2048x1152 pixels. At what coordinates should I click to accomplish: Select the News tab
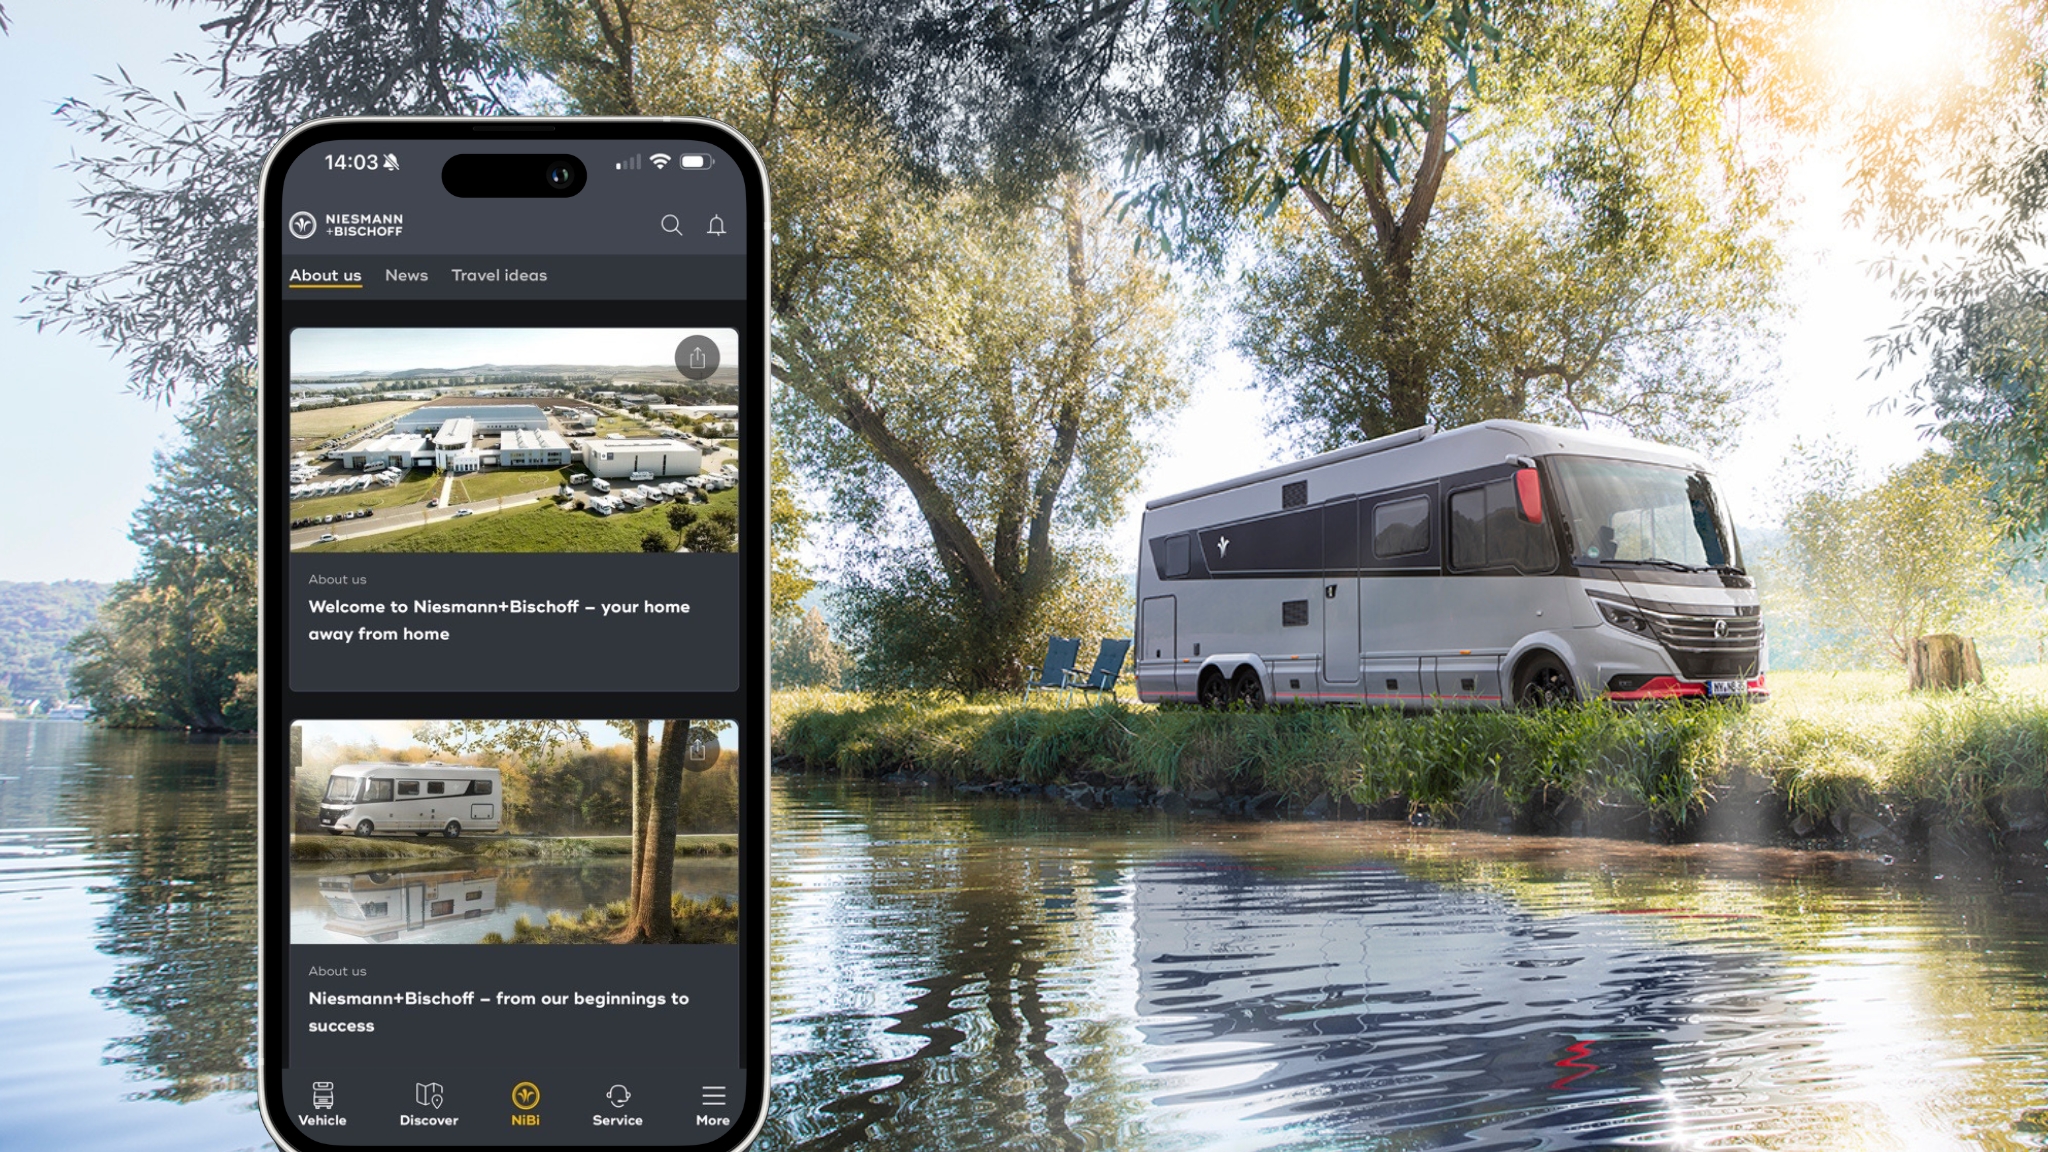[x=407, y=274]
